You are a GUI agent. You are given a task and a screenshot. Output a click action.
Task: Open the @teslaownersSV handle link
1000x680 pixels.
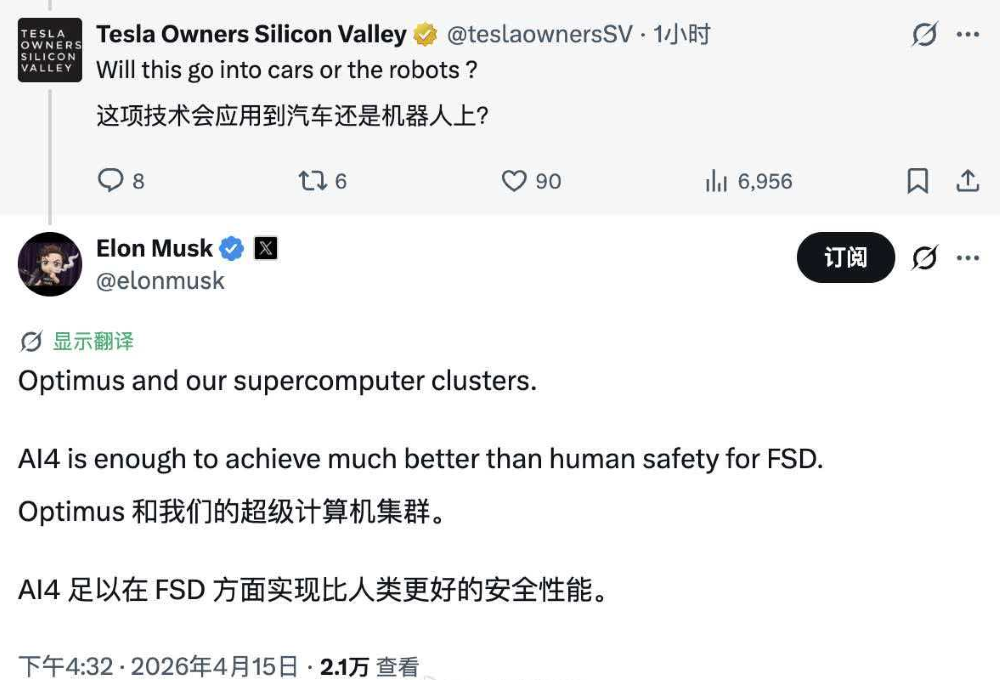click(x=538, y=34)
